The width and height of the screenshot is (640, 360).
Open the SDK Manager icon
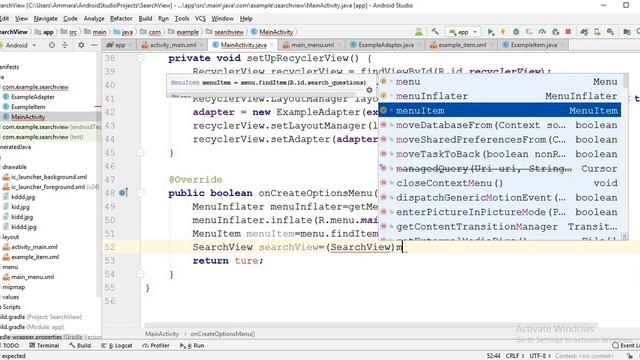(x=610, y=32)
